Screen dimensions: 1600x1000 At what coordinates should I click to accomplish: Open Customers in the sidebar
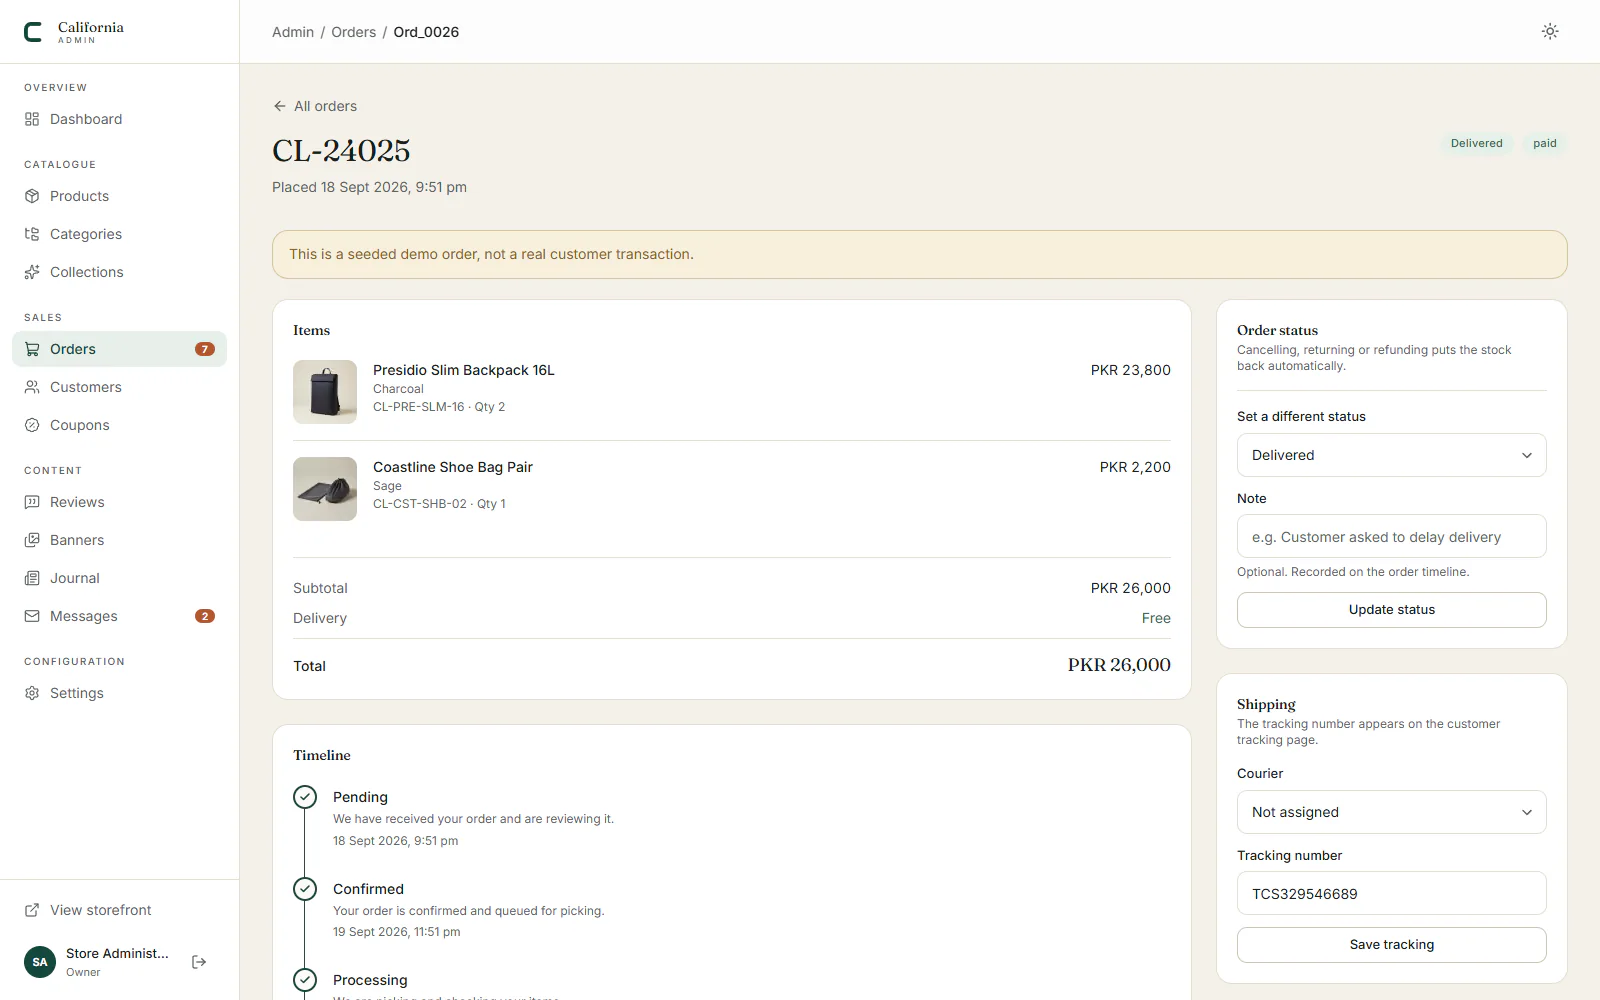tap(120, 387)
